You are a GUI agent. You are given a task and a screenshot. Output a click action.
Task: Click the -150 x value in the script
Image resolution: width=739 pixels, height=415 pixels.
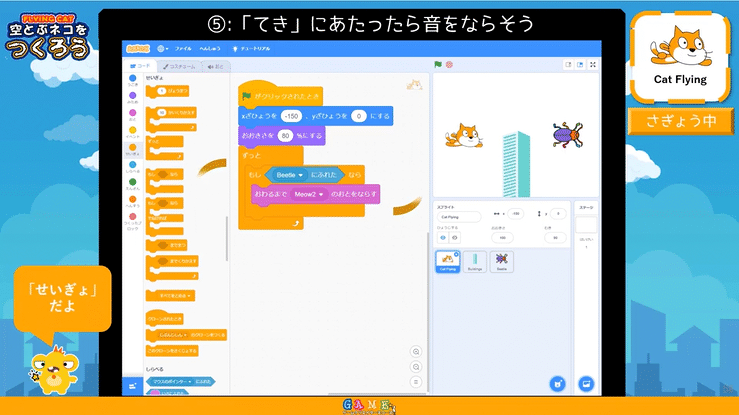[x=291, y=116]
